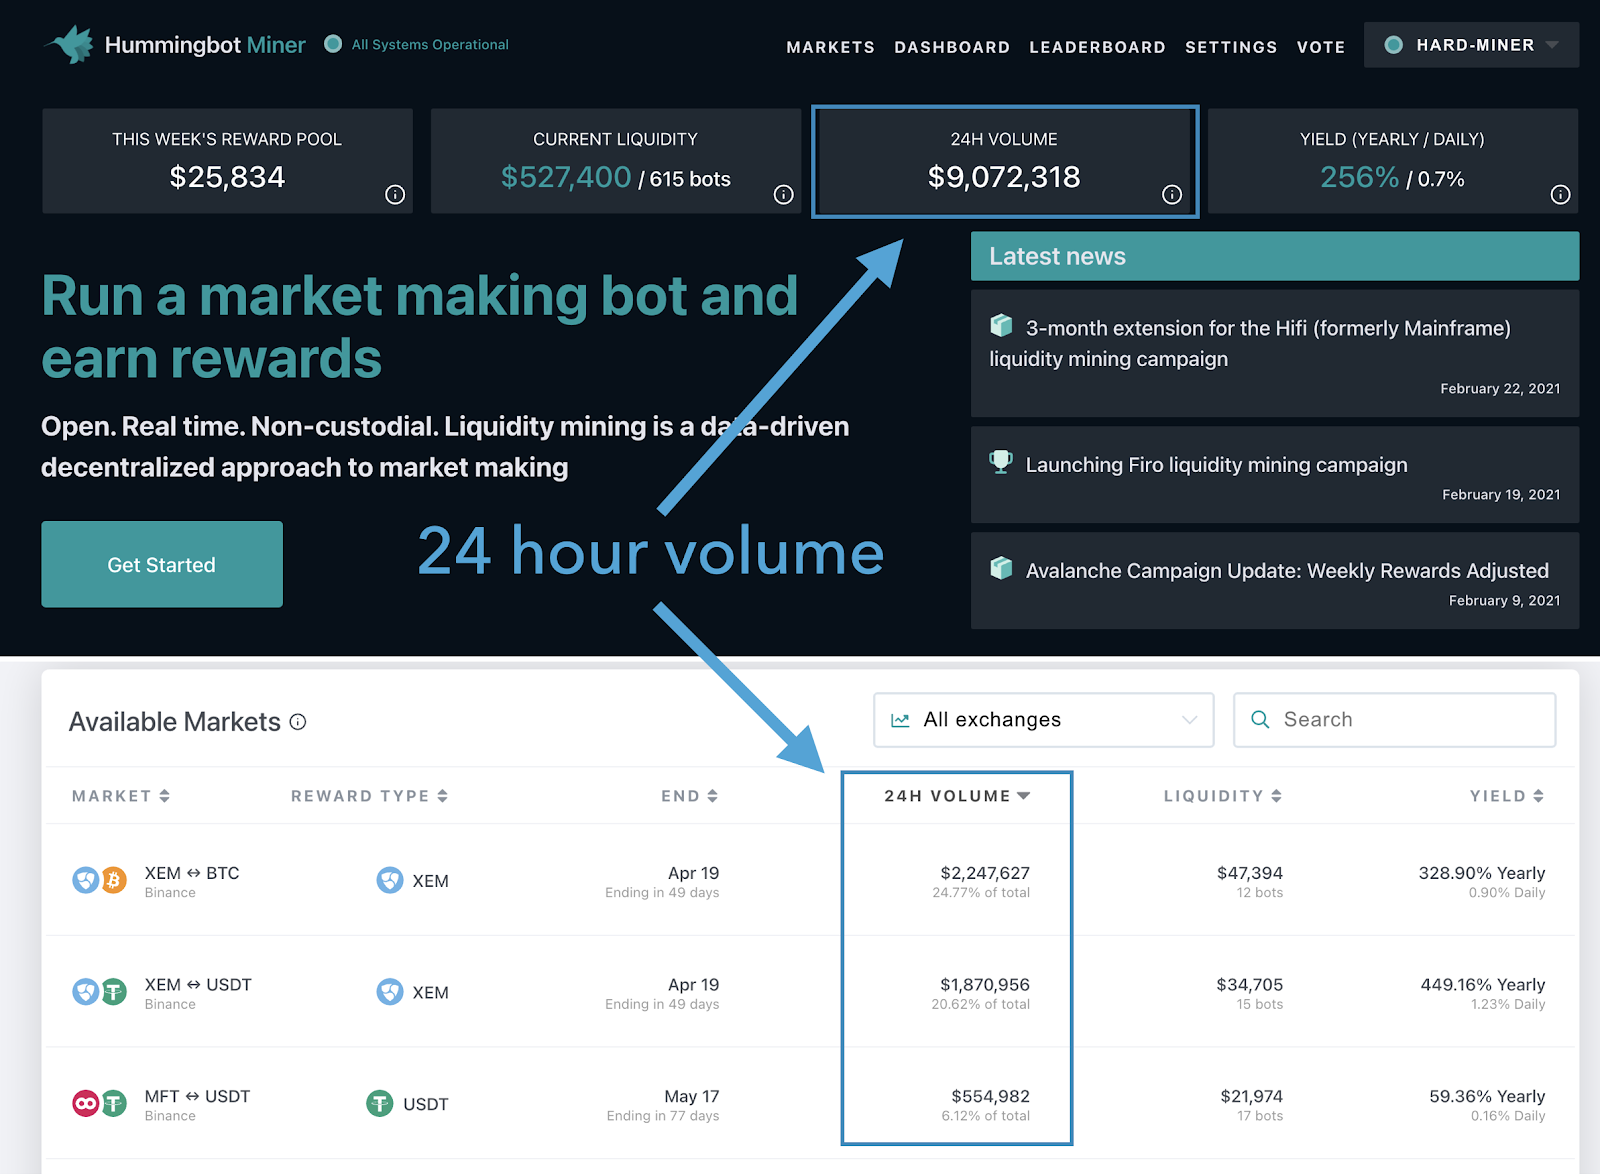Expand the HARD-MINER account menu
The width and height of the screenshot is (1600, 1176).
tap(1471, 45)
